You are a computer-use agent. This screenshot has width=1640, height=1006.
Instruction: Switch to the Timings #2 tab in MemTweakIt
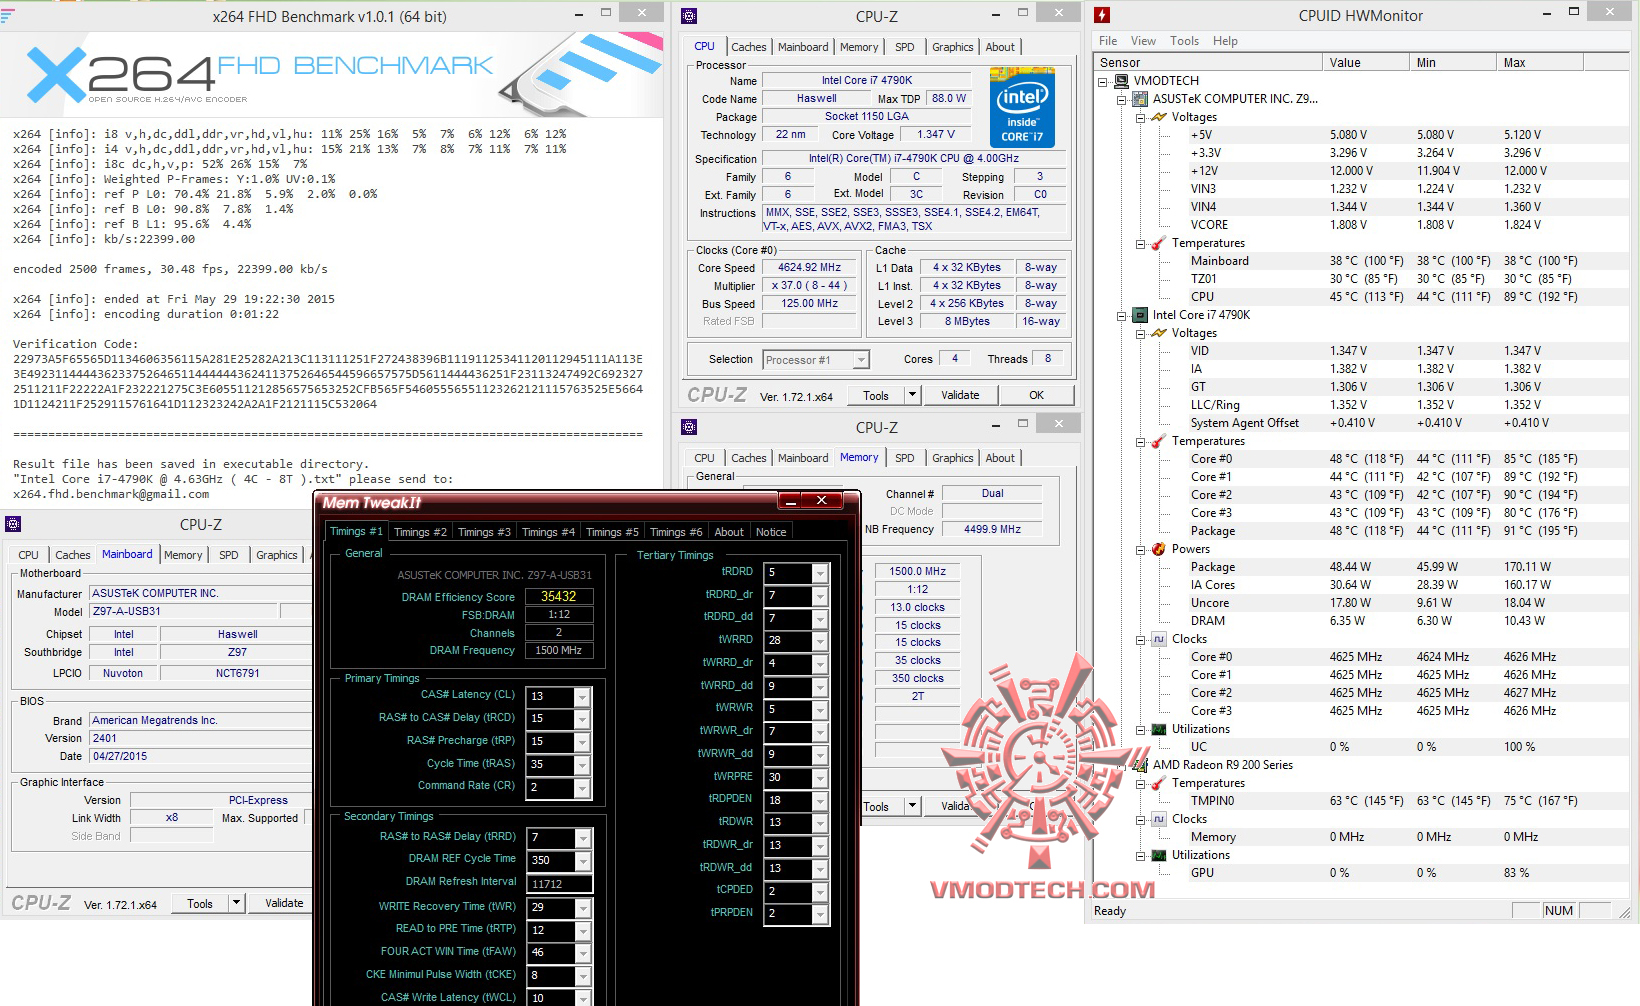(420, 532)
